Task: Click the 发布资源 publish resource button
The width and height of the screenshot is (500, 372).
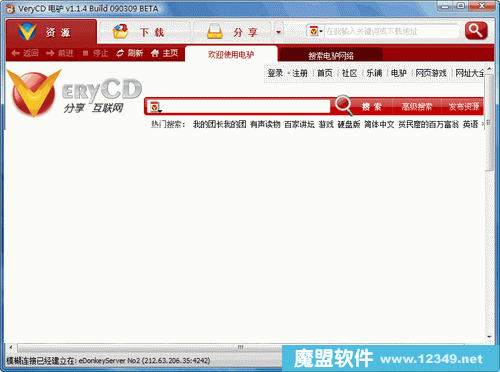Action: (463, 107)
